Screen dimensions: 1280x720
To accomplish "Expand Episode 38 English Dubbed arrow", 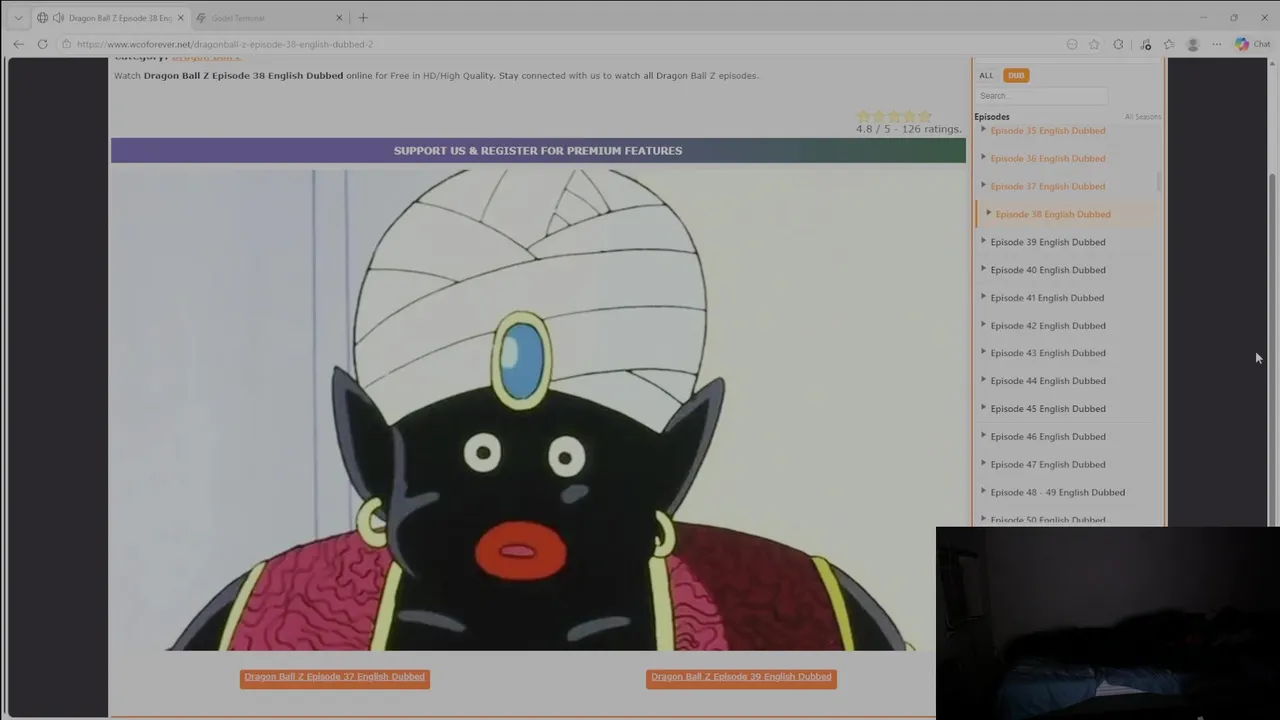I will 988,213.
